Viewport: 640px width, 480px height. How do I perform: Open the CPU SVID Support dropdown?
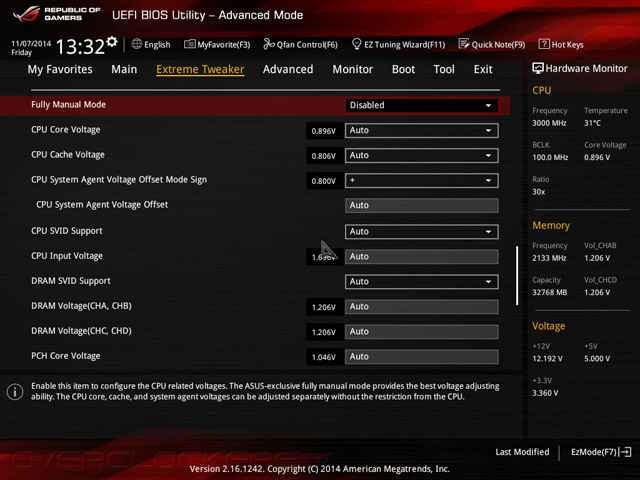[422, 231]
